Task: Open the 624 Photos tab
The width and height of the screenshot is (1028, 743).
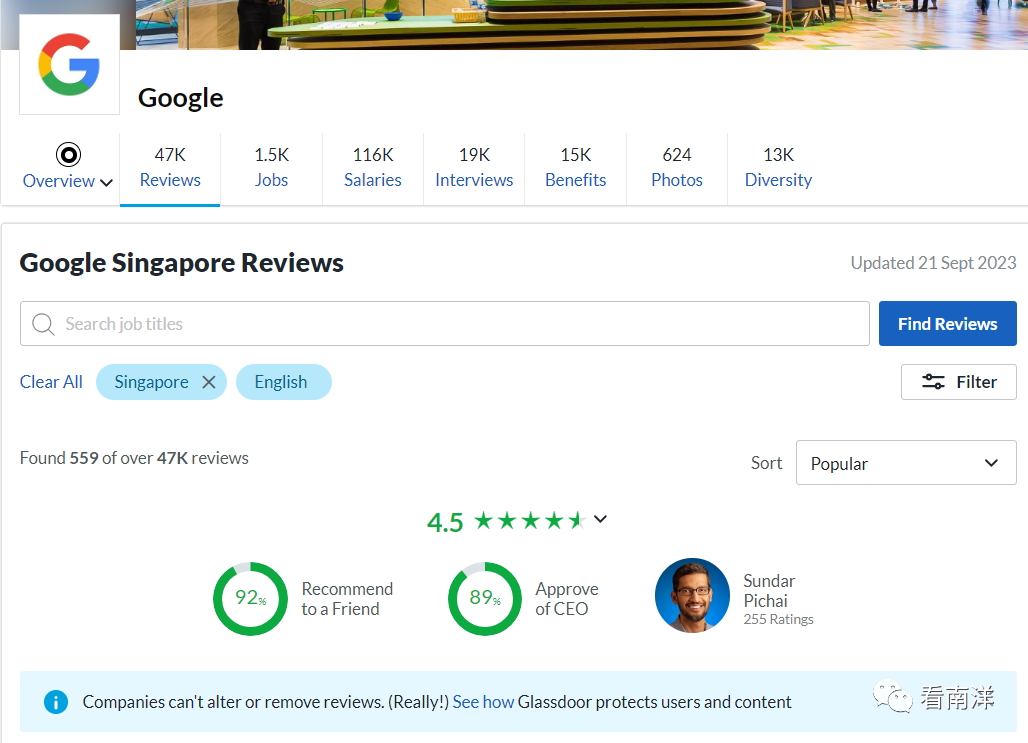Action: (x=677, y=167)
